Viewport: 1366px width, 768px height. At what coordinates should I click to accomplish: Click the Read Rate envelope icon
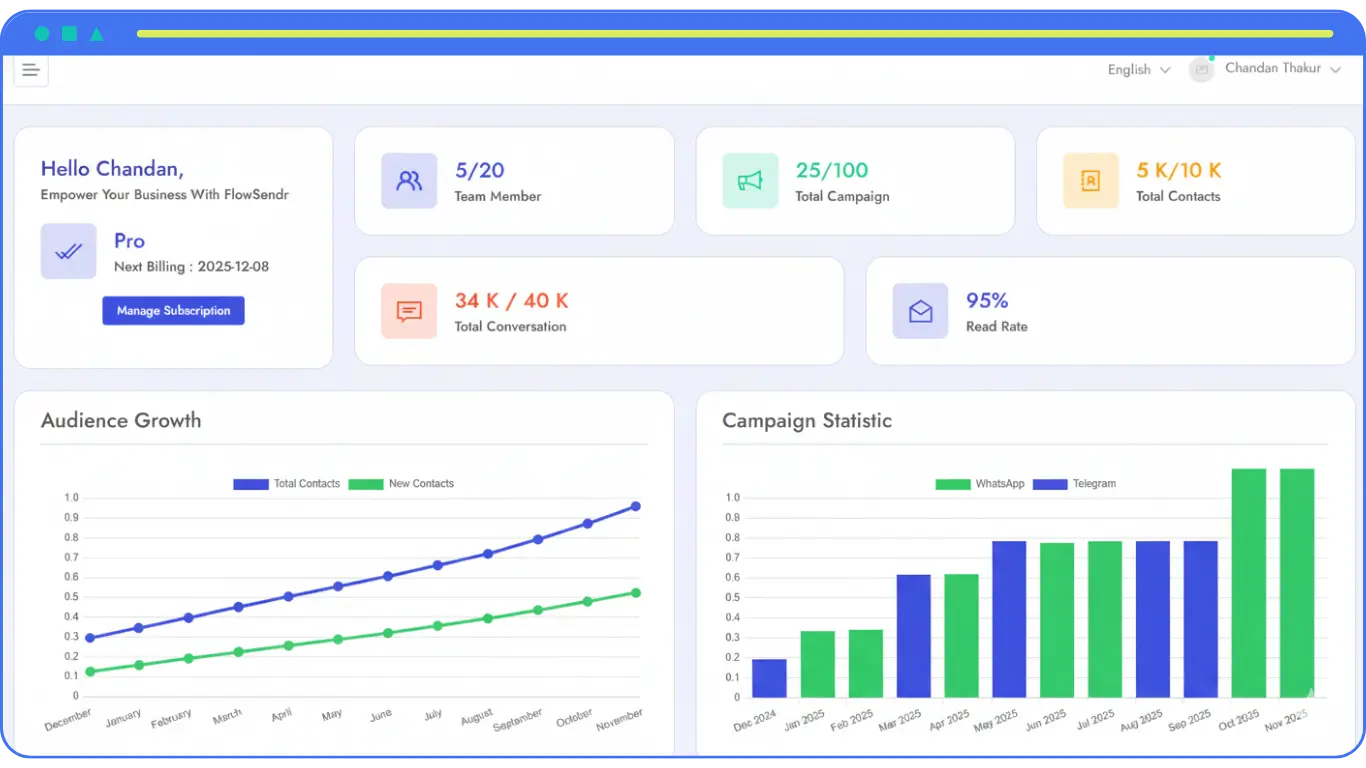pyautogui.click(x=920, y=311)
